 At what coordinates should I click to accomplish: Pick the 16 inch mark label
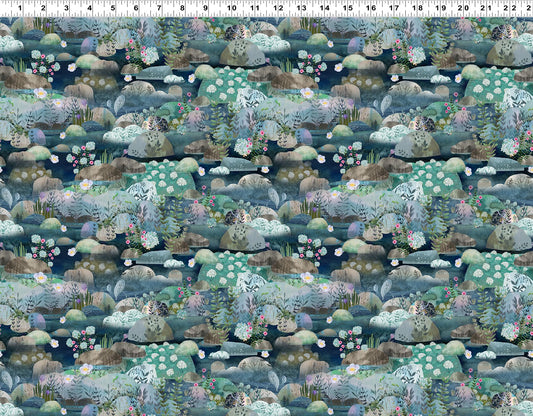(x=371, y=8)
